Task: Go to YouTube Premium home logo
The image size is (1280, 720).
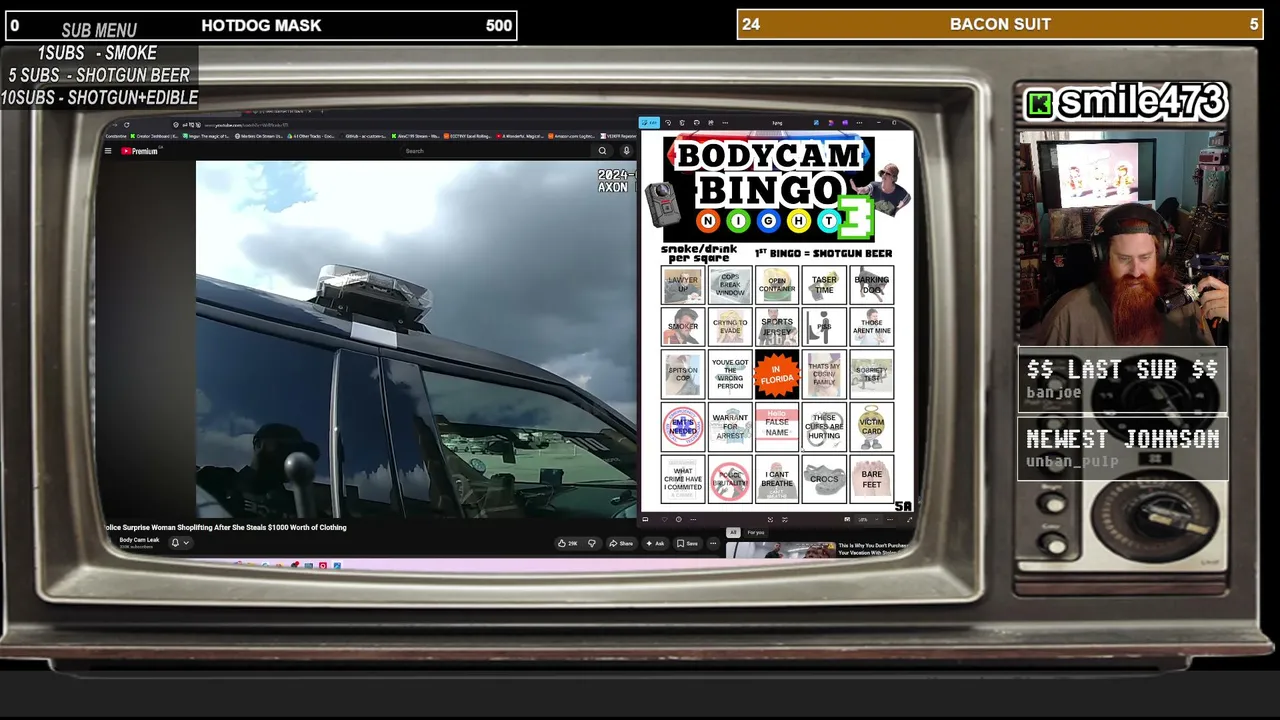Action: (x=140, y=151)
